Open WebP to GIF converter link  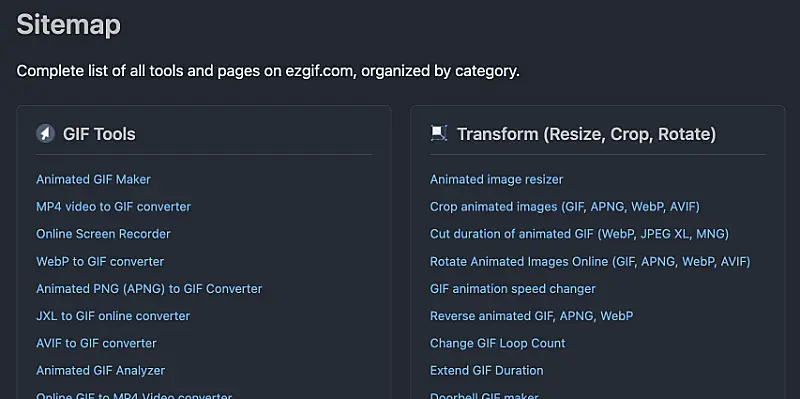(100, 262)
